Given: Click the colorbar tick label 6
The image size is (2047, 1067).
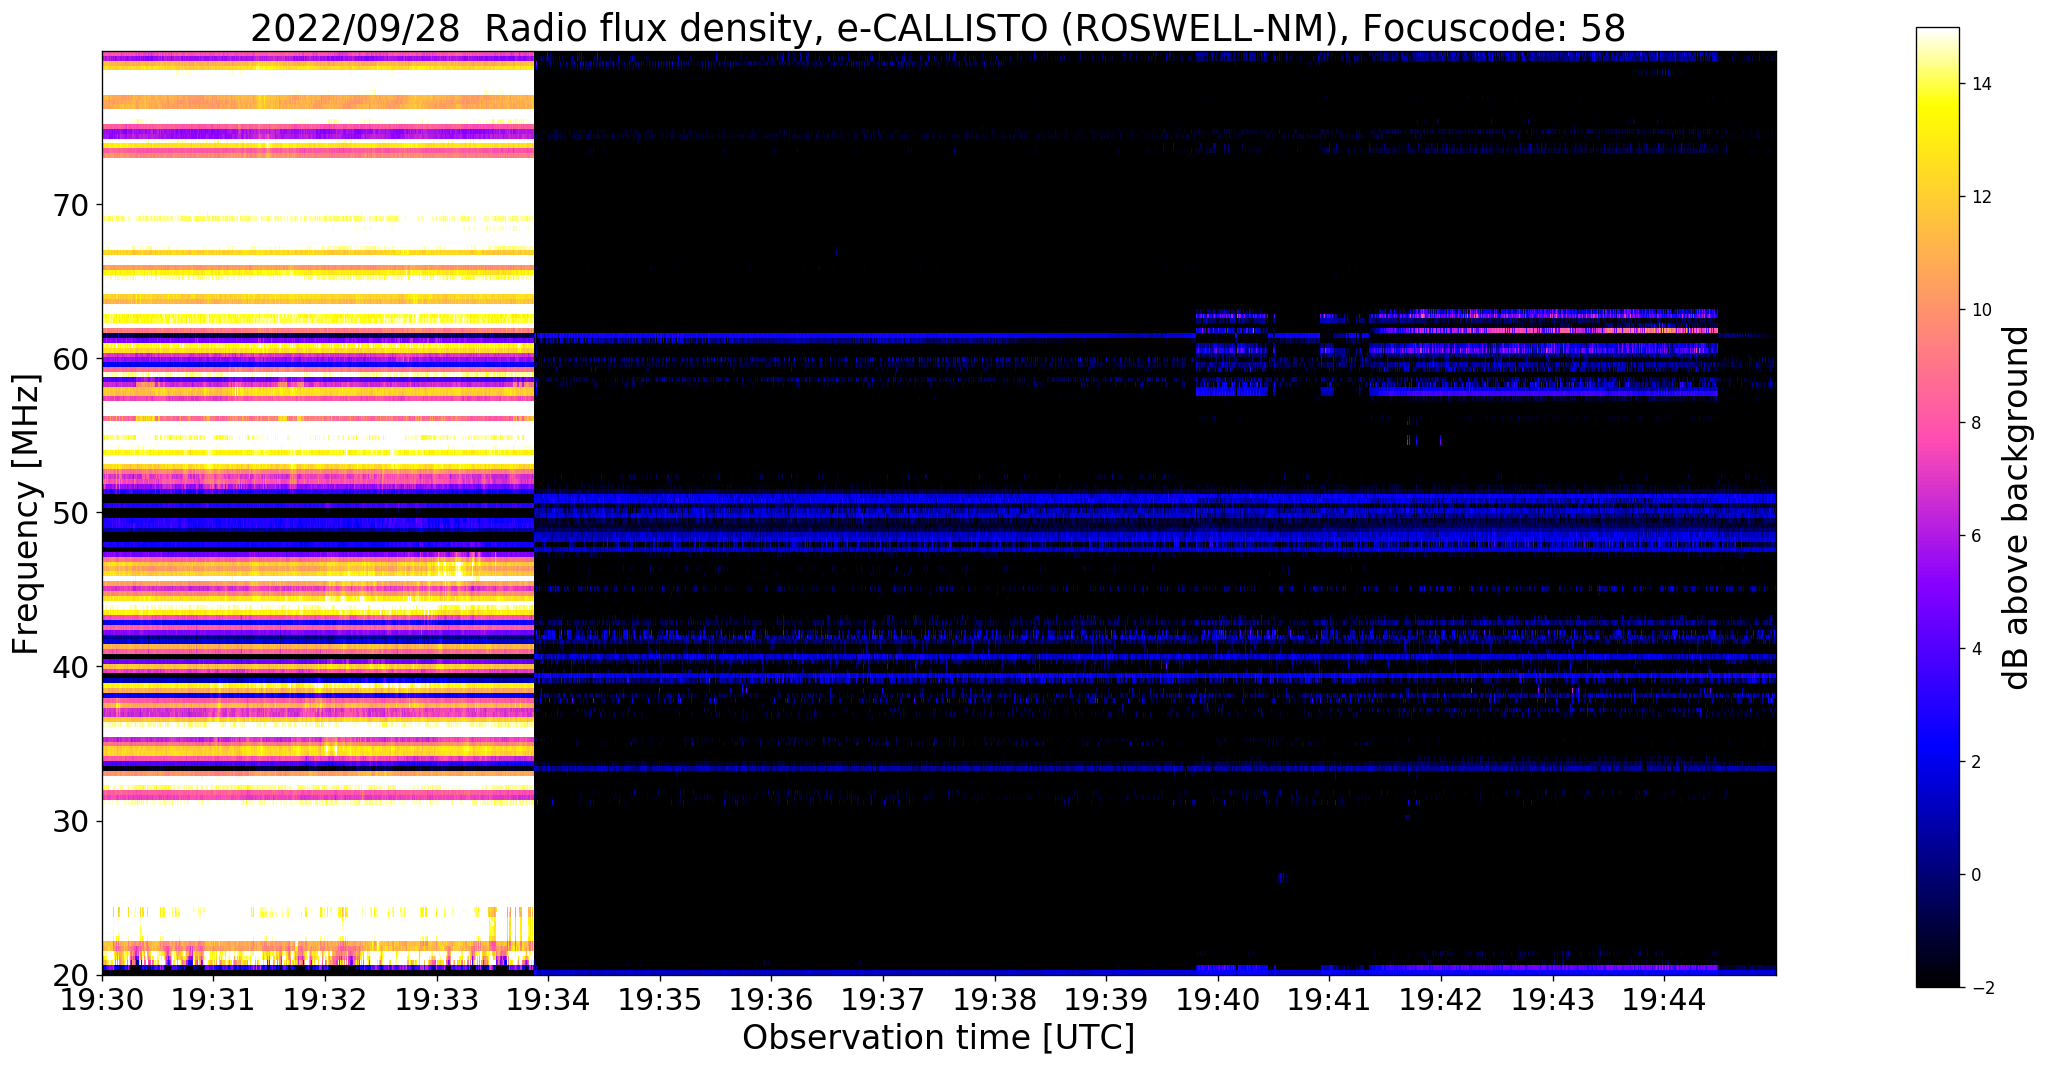Looking at the screenshot, I should (1975, 536).
